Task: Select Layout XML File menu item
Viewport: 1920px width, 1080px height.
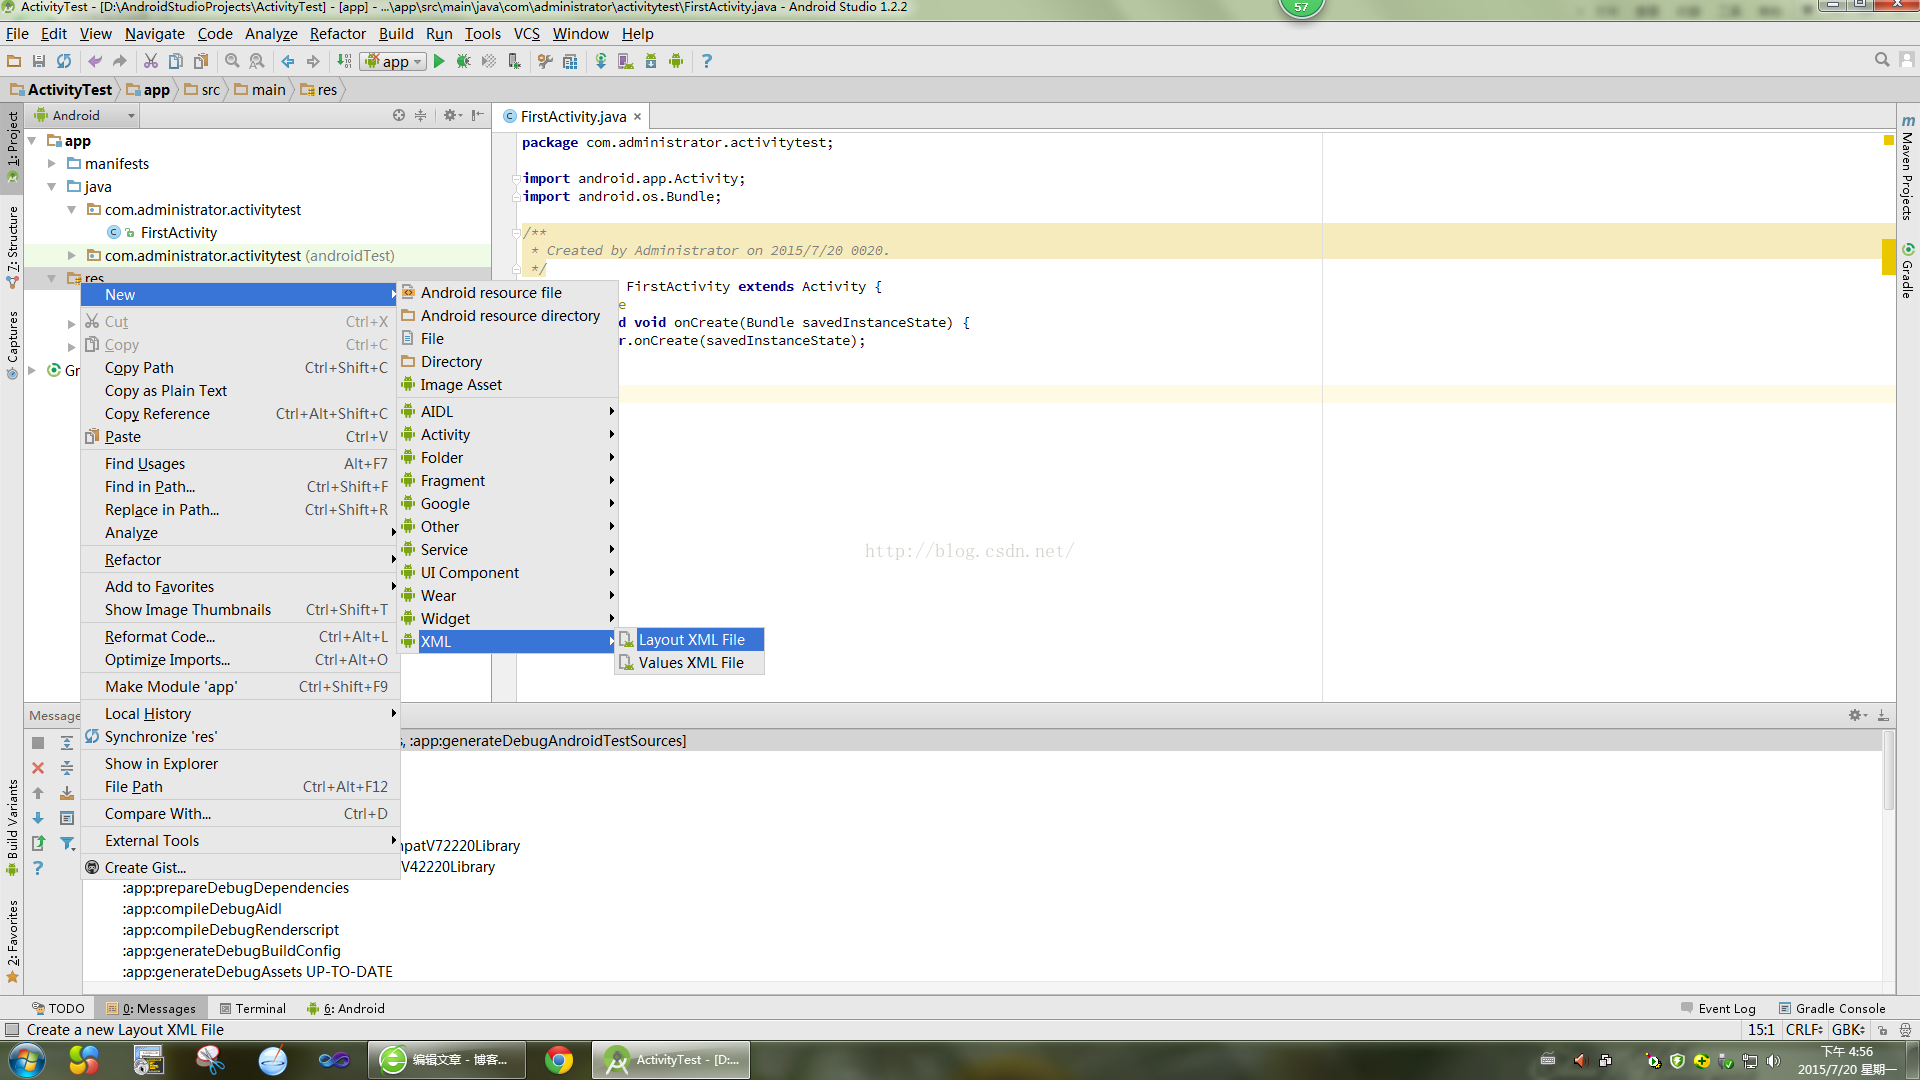Action: [690, 640]
